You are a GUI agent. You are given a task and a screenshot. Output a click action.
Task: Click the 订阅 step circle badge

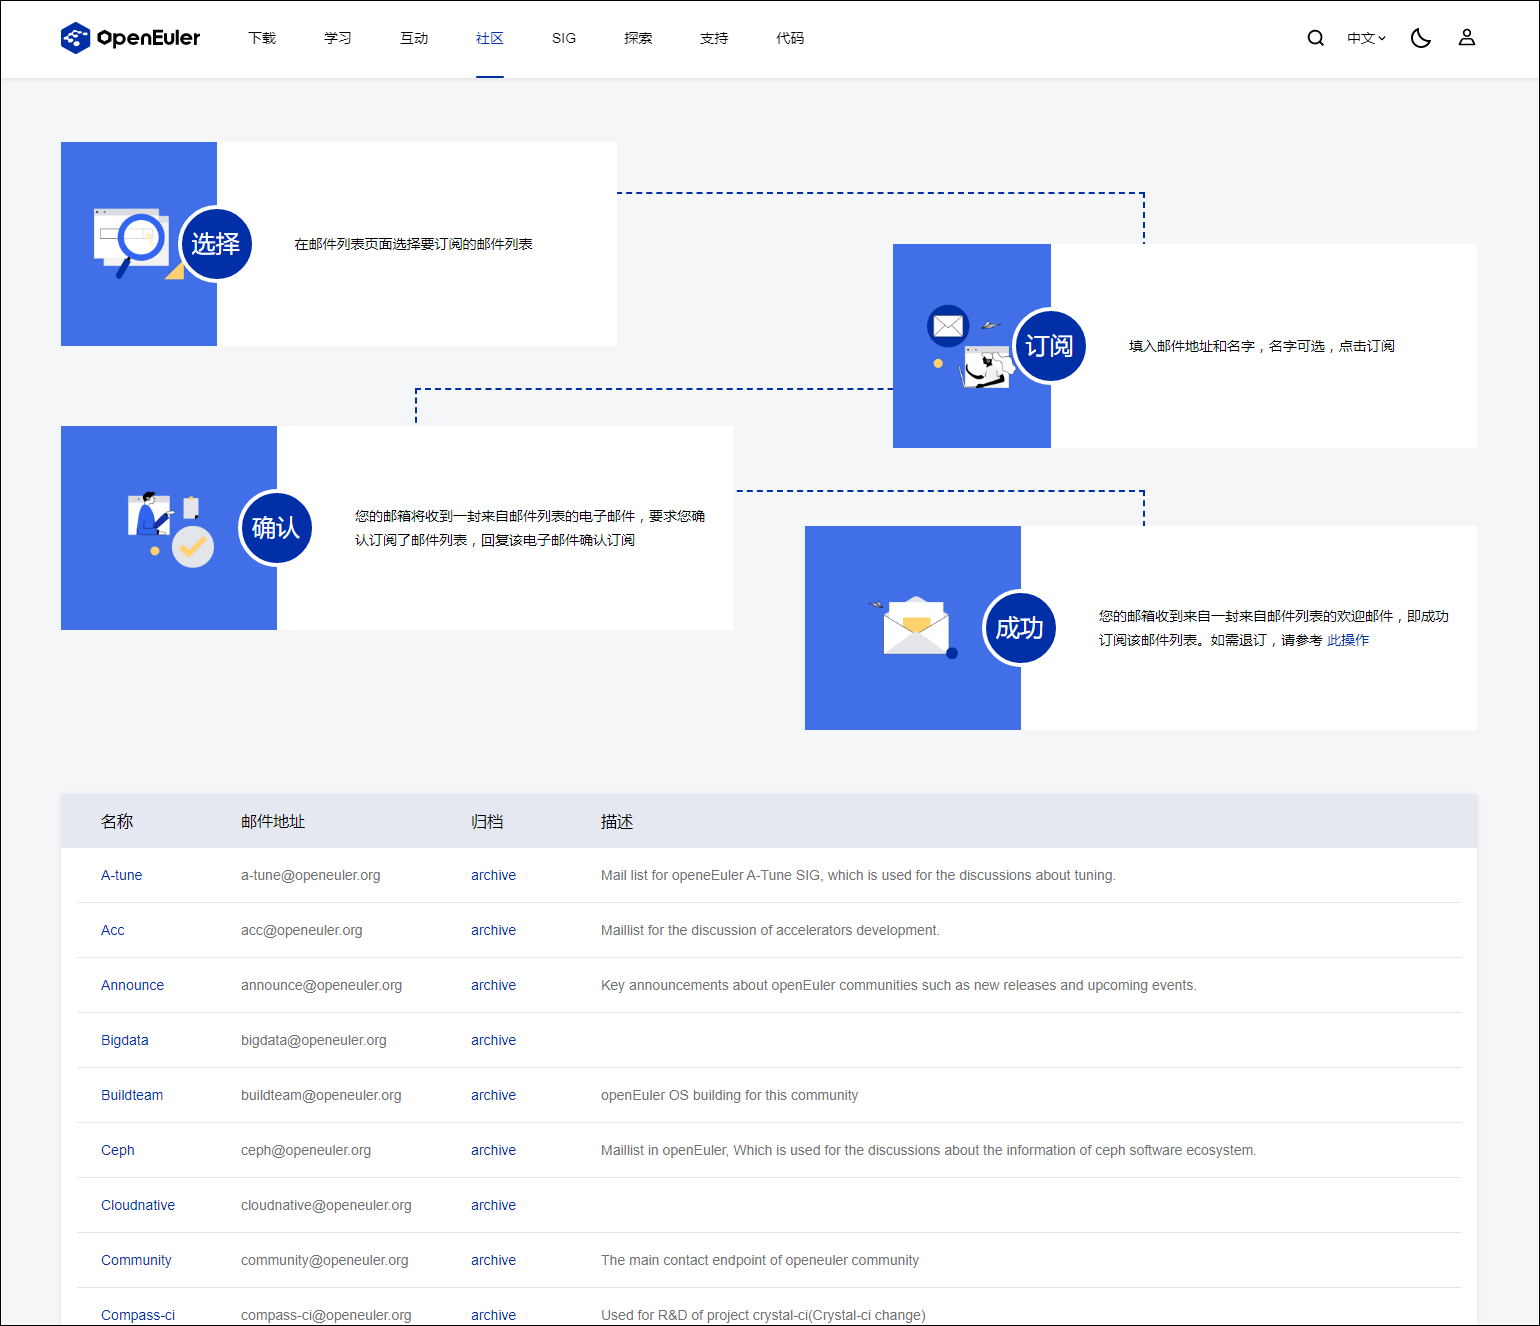tap(1049, 346)
